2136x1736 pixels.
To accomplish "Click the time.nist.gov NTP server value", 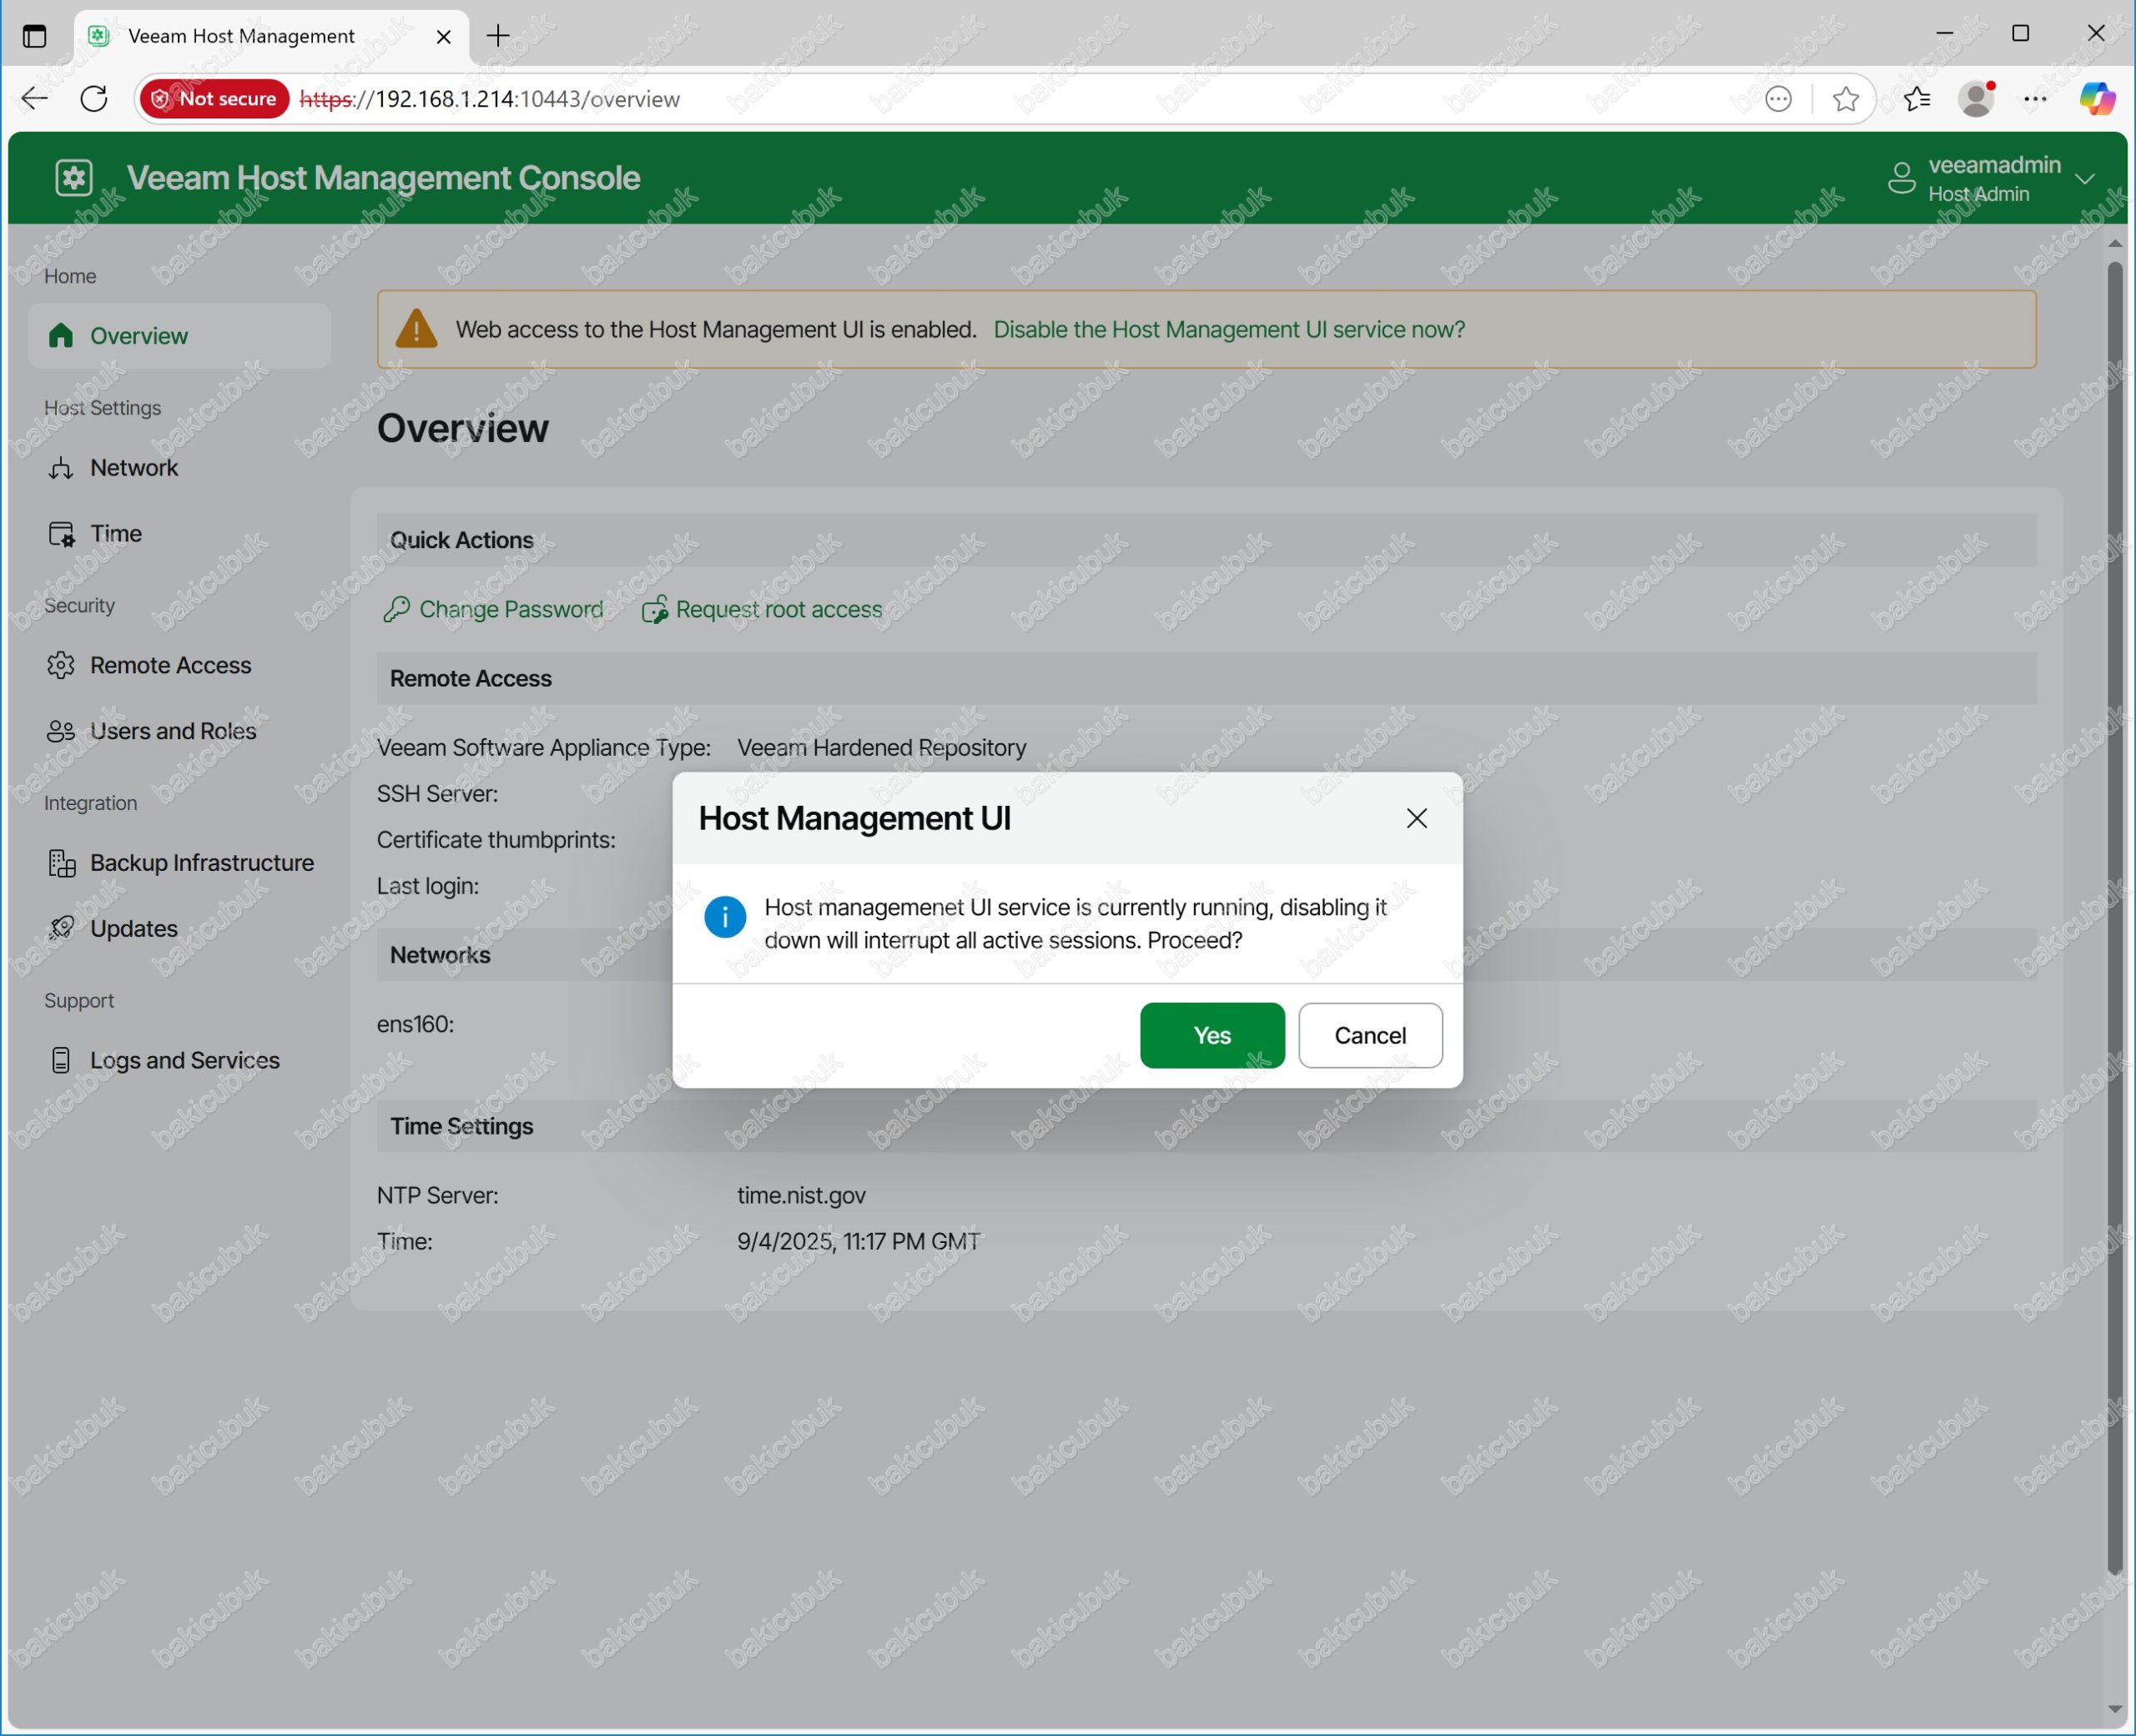I will [x=801, y=1195].
